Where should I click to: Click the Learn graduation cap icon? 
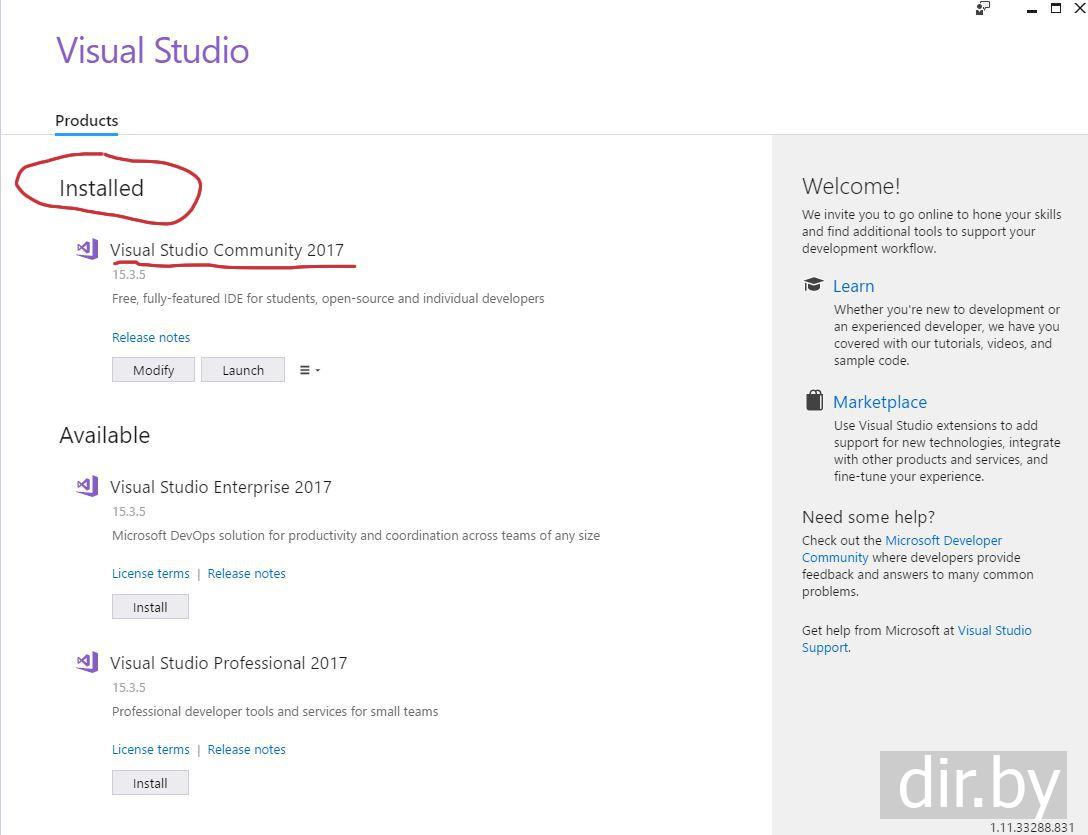pyautogui.click(x=813, y=285)
